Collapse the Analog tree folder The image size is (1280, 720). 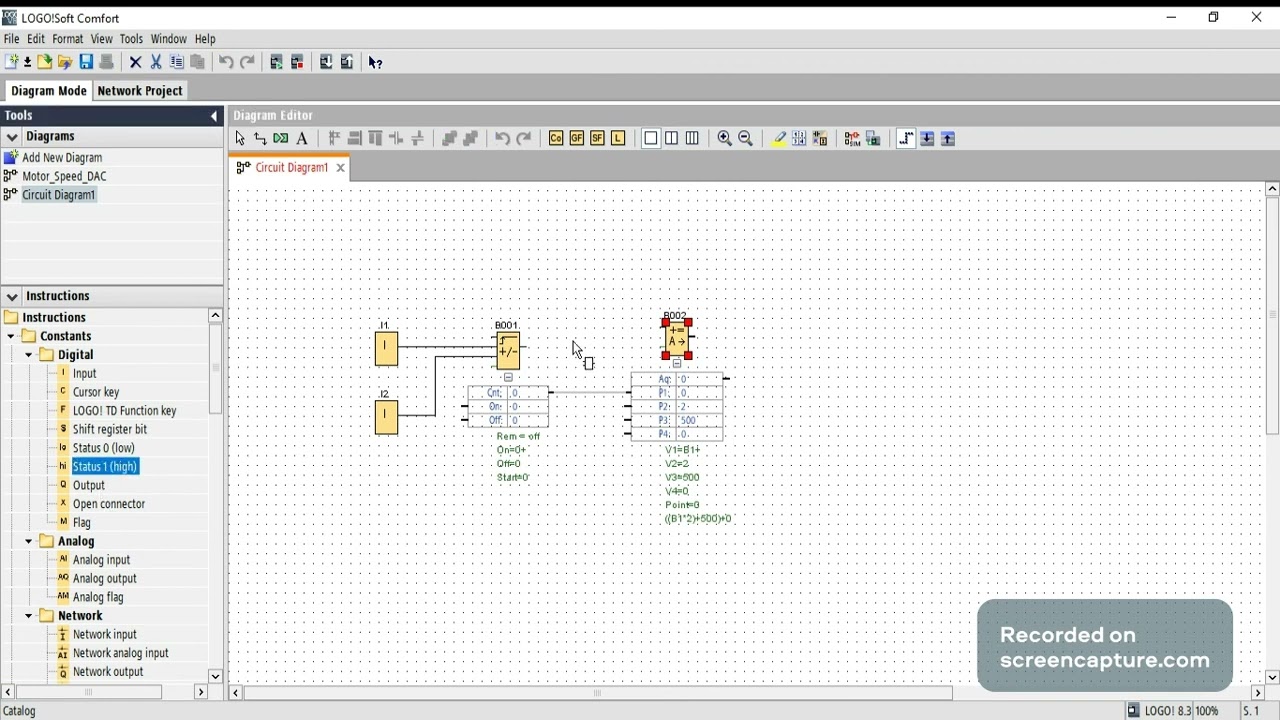click(29, 542)
